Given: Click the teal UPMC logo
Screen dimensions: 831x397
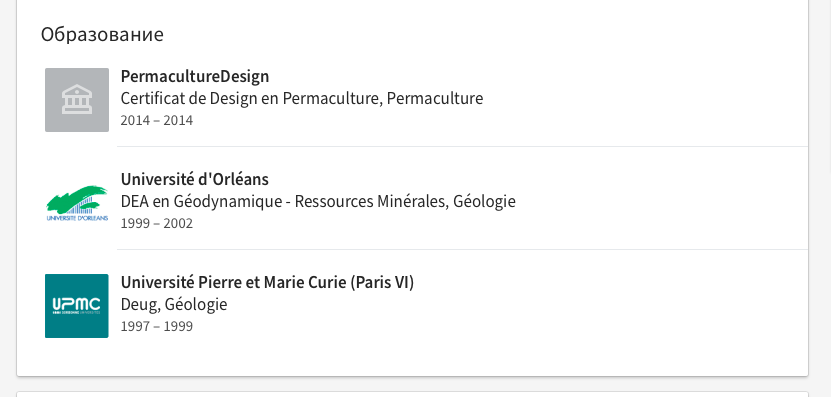Looking at the screenshot, I should (77, 306).
